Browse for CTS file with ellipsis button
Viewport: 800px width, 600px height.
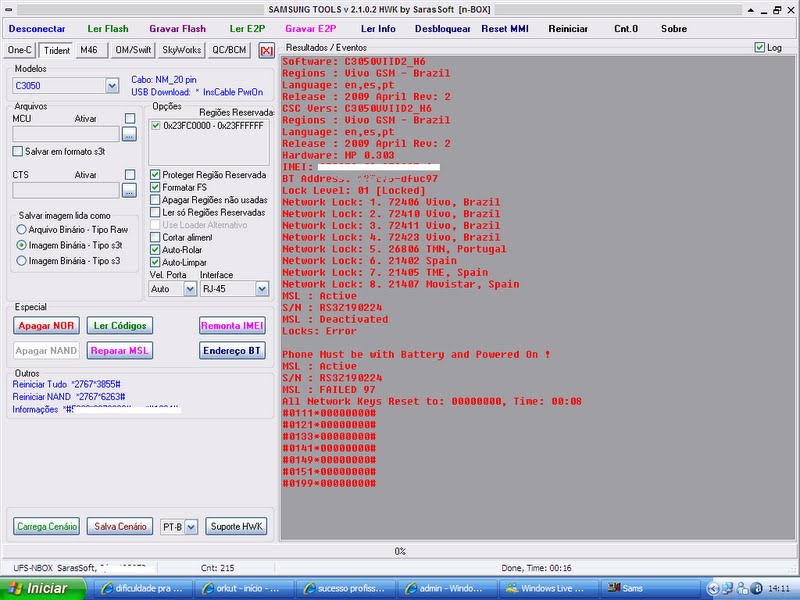tap(129, 190)
